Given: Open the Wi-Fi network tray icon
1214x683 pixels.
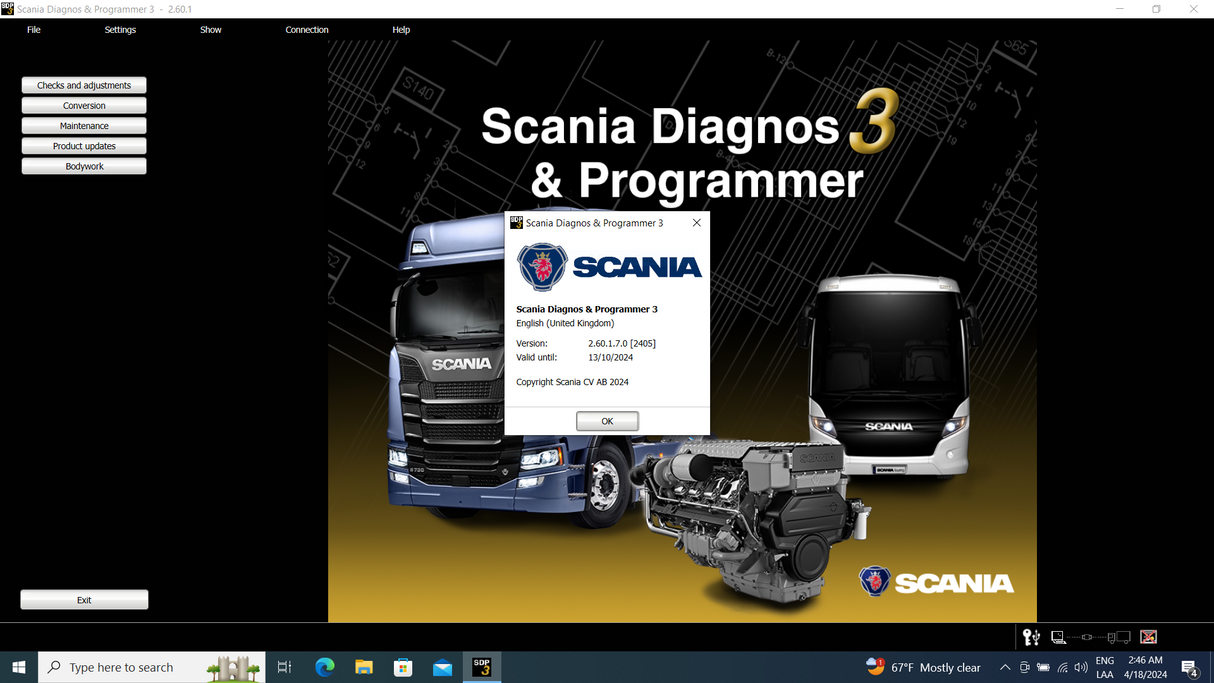Looking at the screenshot, I should click(x=1062, y=667).
